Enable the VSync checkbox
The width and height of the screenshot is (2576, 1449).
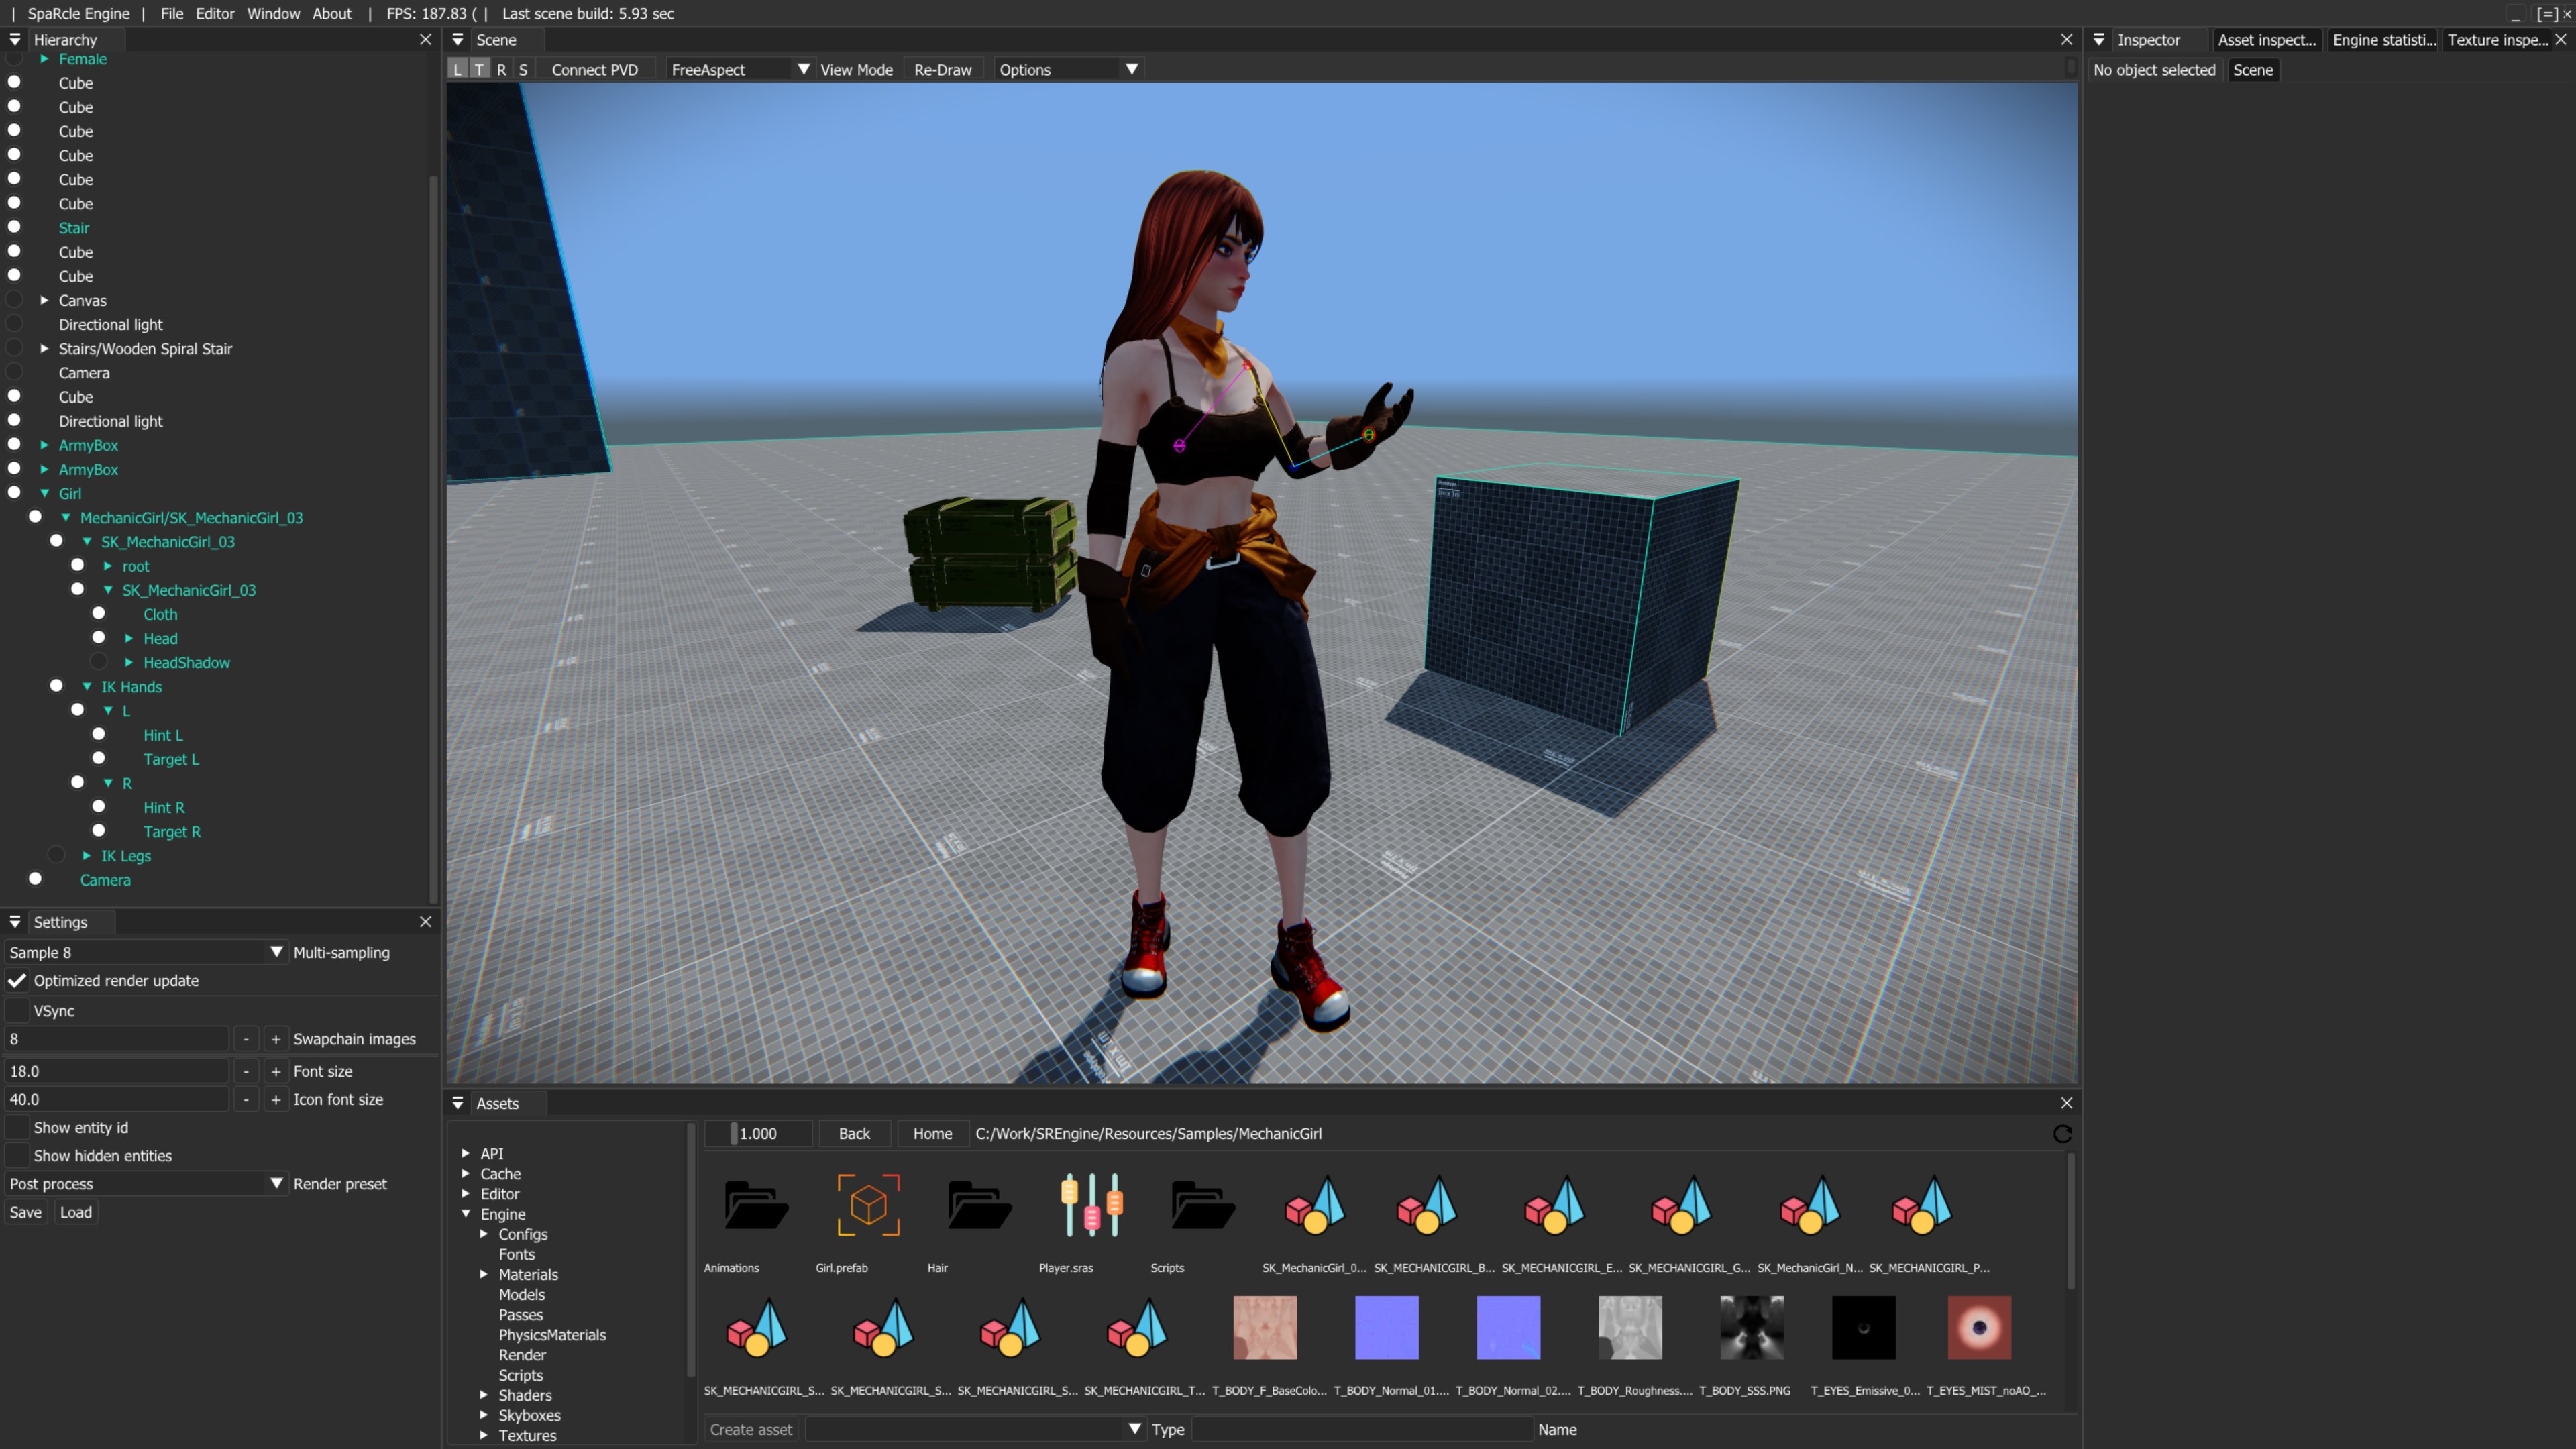[18, 1011]
